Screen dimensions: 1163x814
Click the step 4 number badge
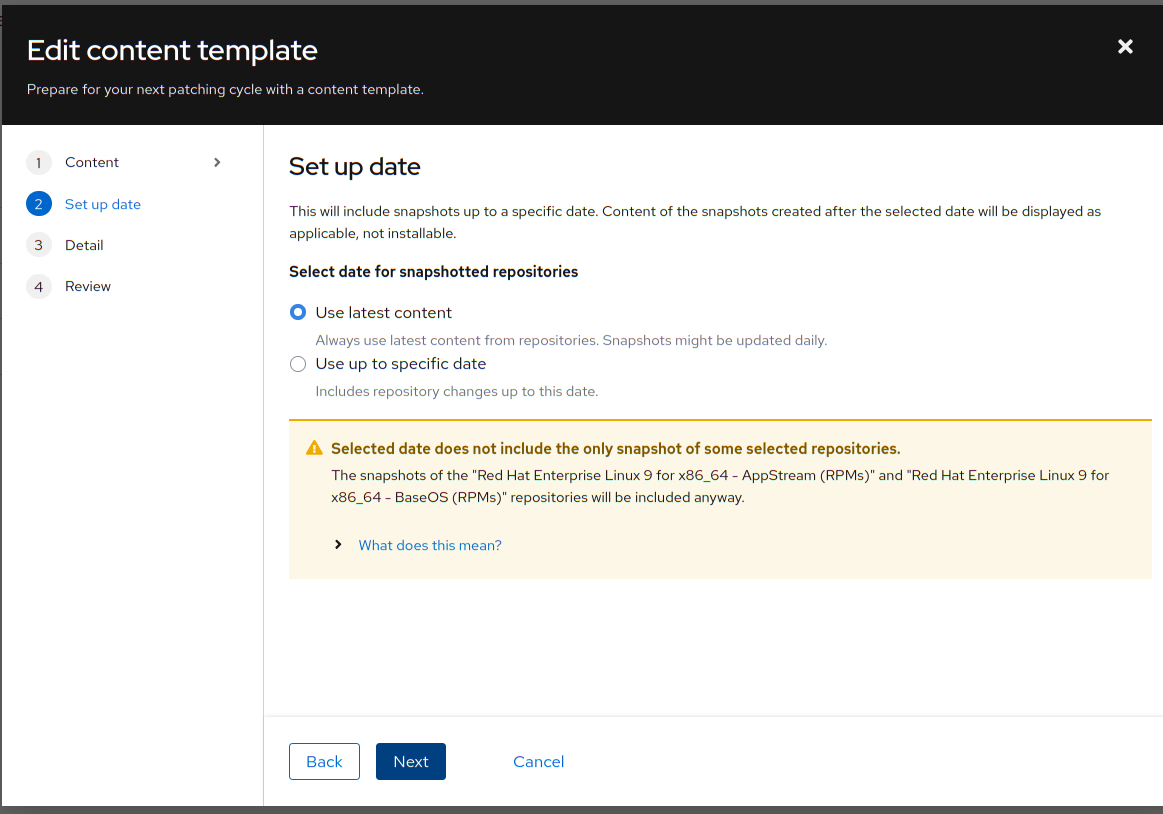(x=39, y=287)
